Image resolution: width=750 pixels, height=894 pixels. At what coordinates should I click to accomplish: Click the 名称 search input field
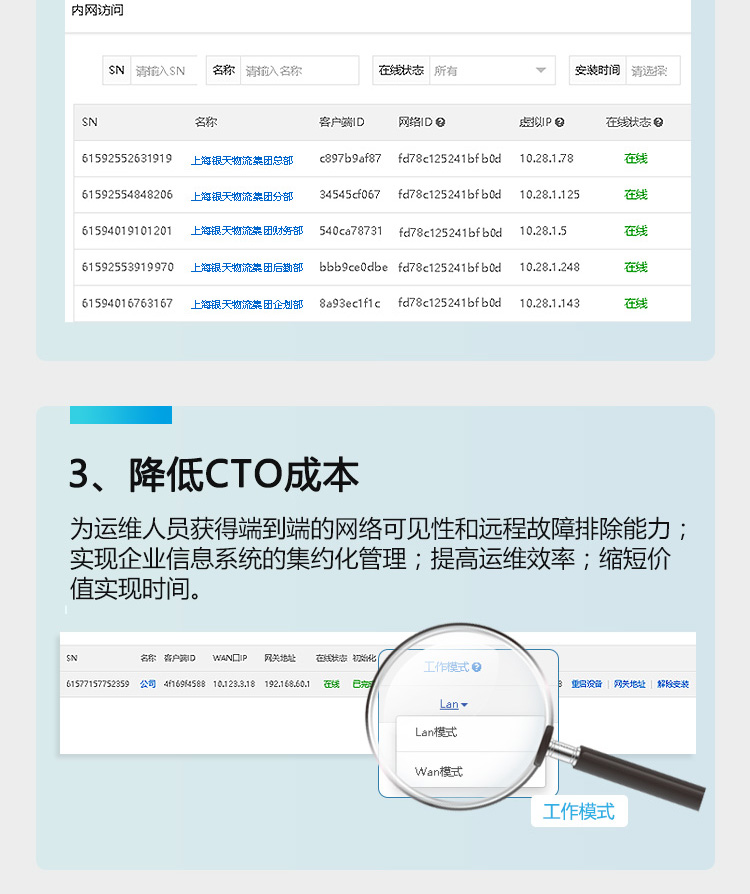[299, 71]
